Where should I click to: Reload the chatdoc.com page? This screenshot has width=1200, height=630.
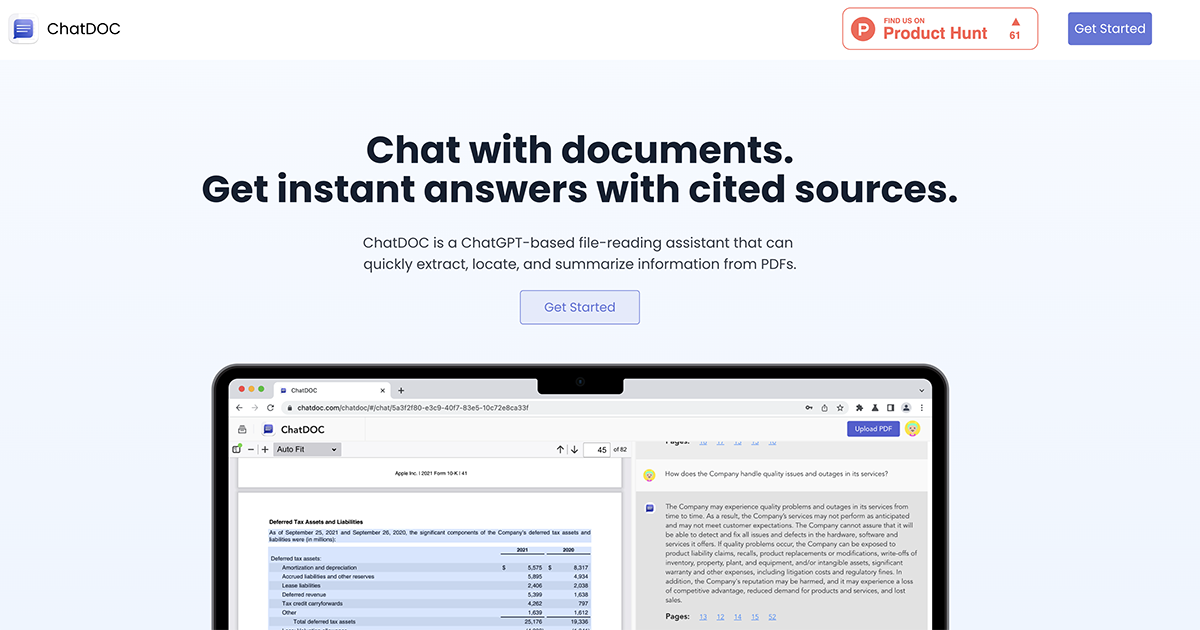tap(269, 407)
